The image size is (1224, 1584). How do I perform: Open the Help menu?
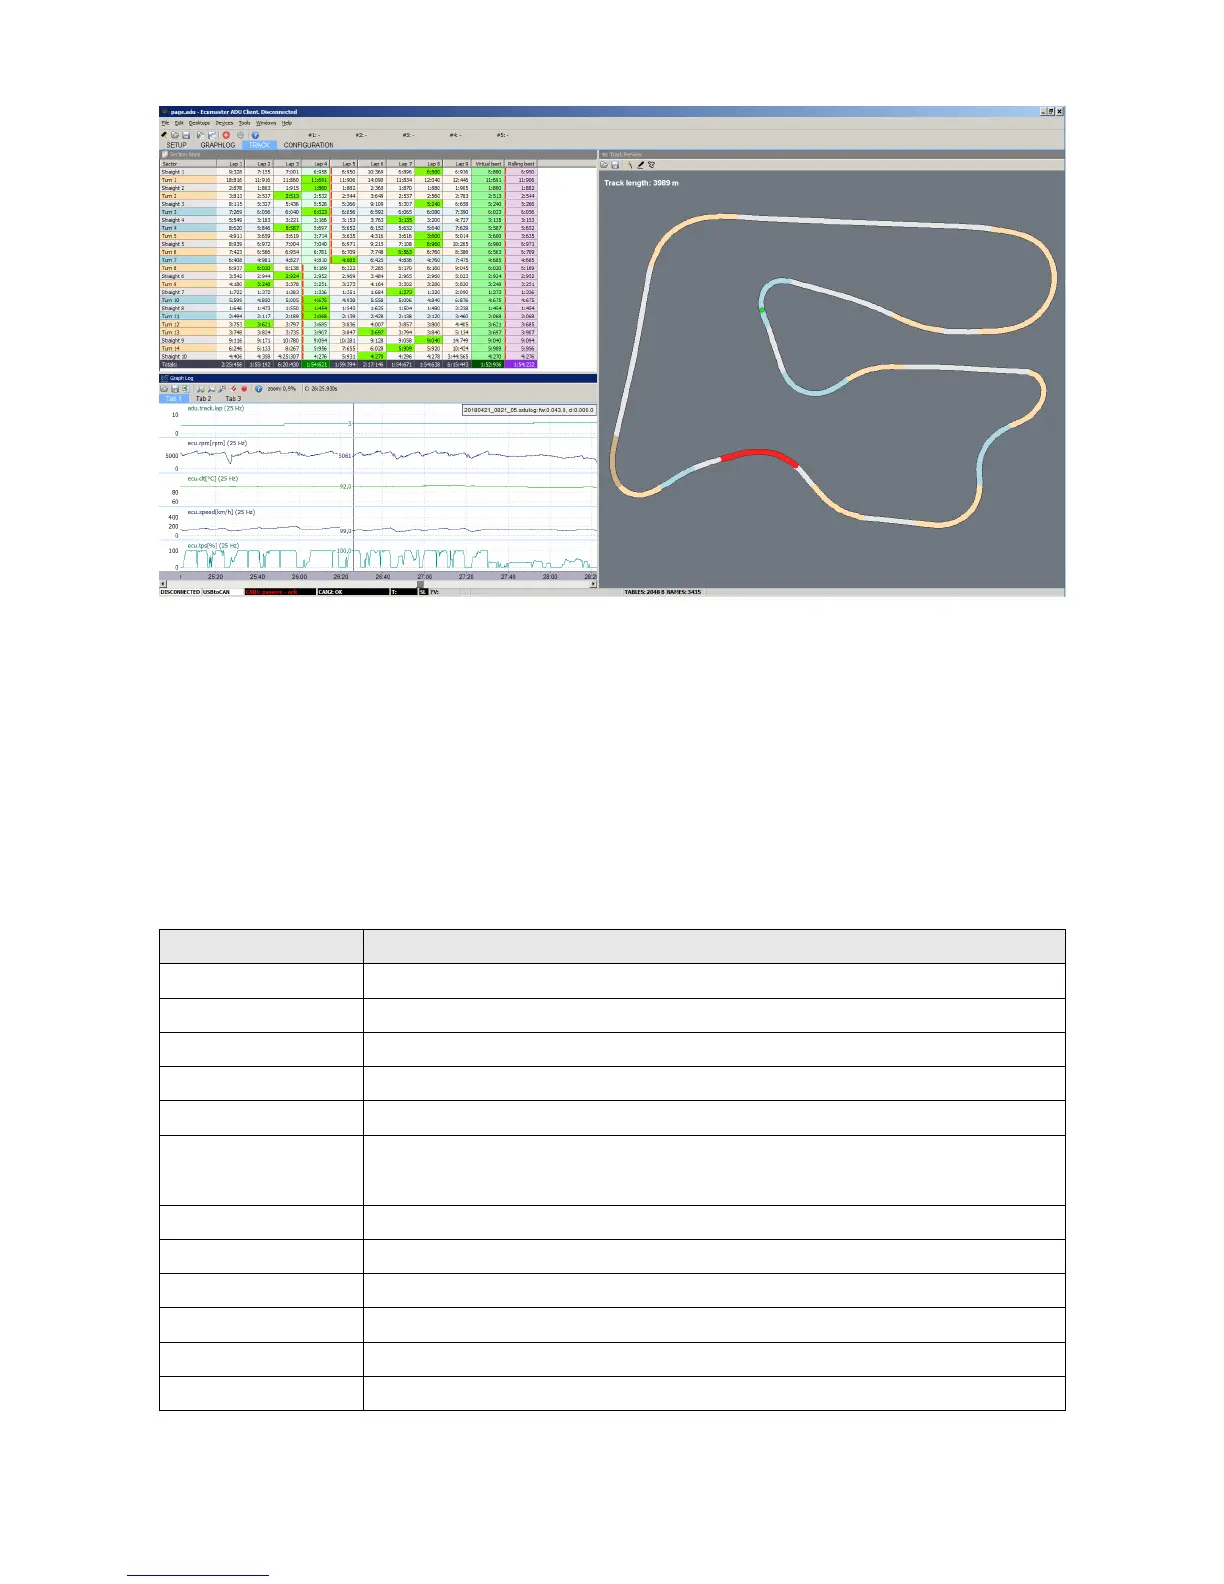(x=287, y=123)
